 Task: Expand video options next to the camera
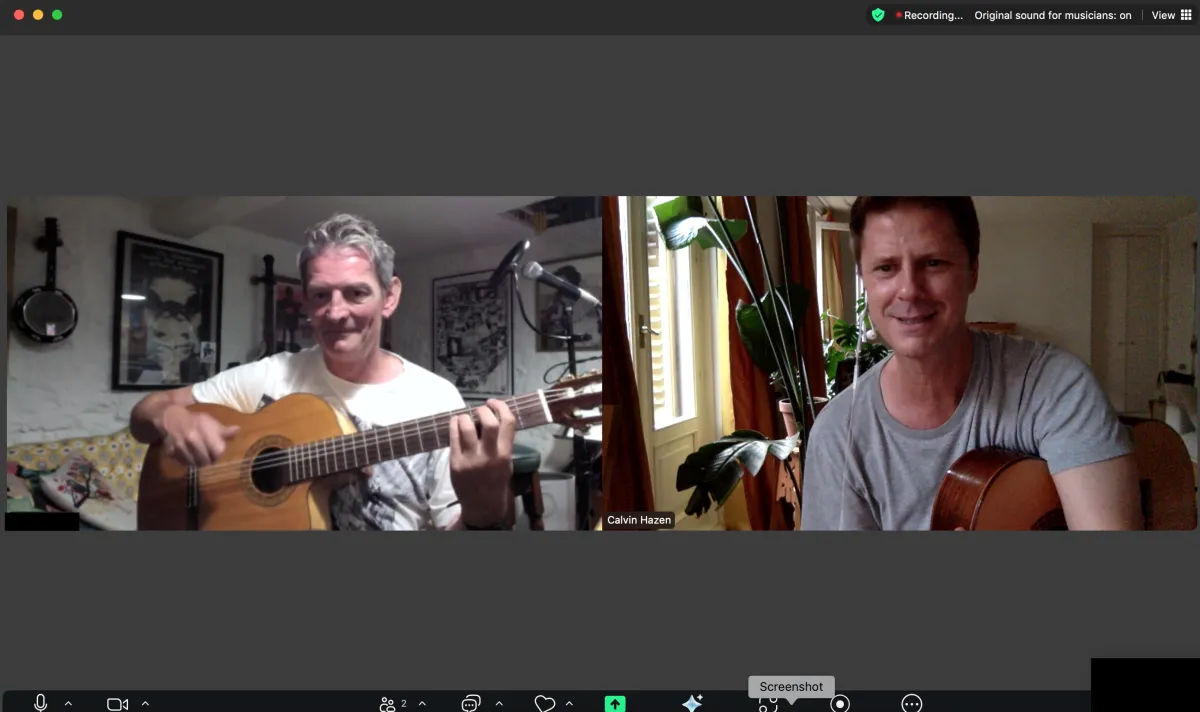145,703
